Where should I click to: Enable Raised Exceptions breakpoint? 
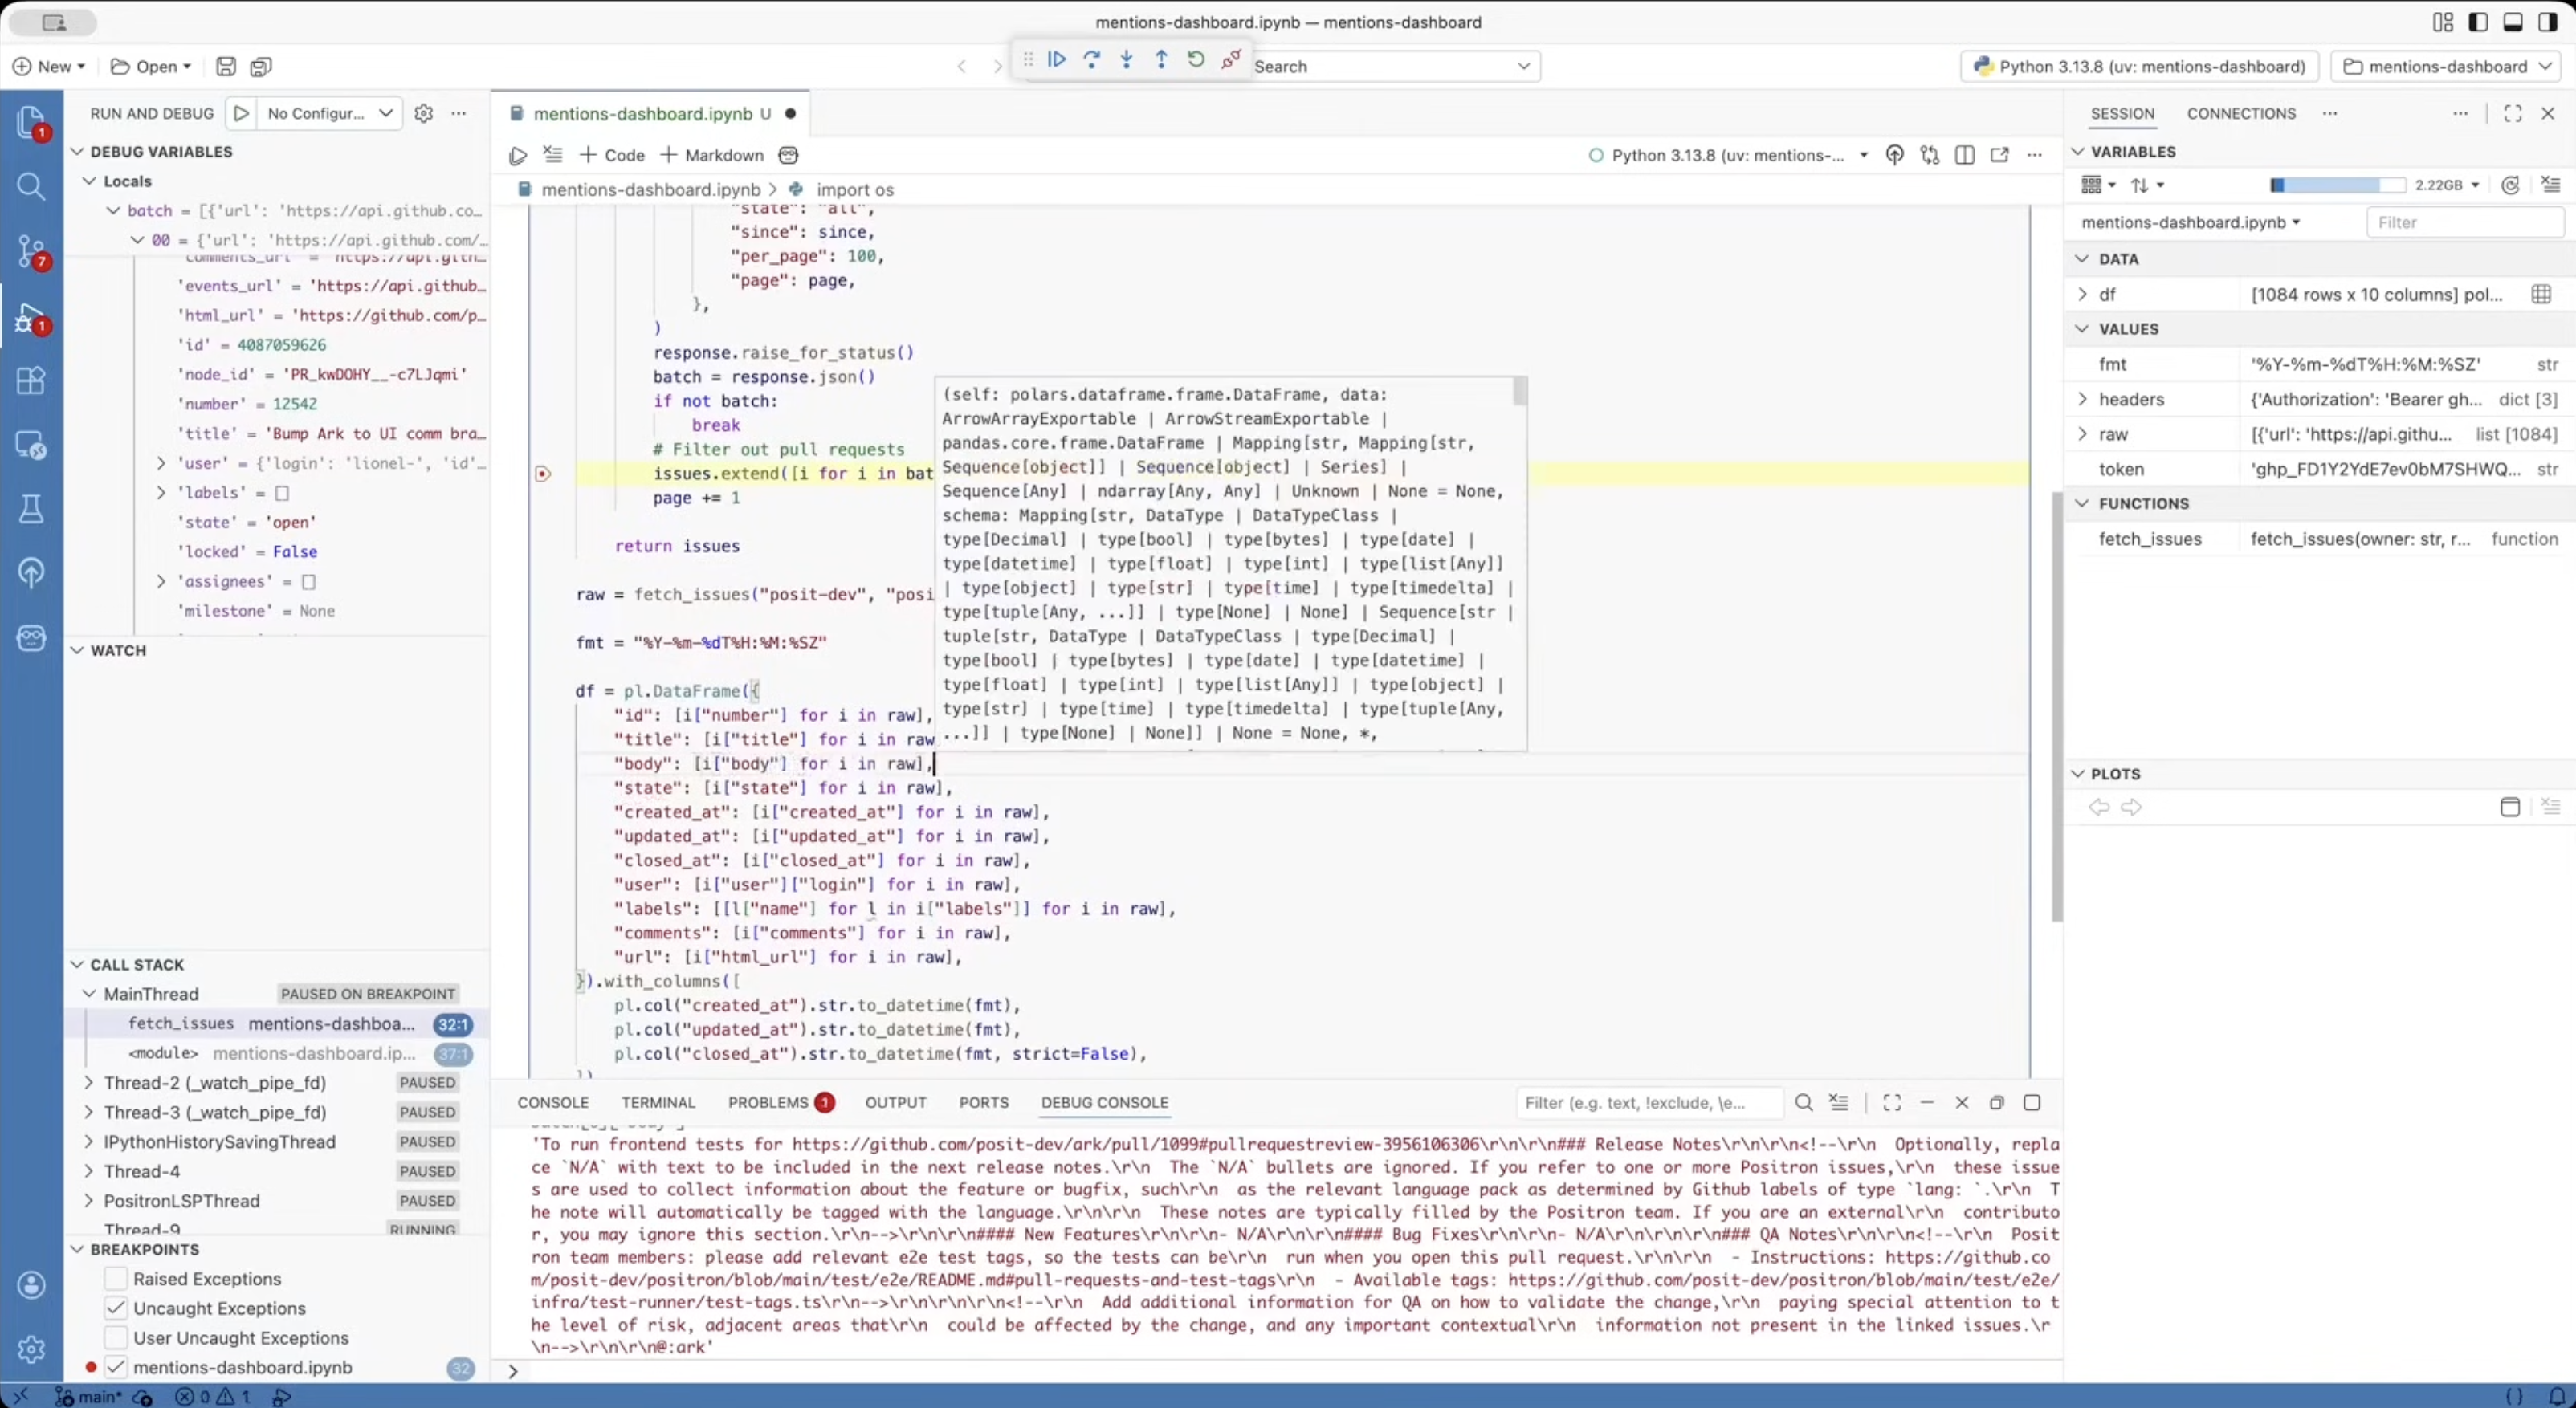tap(116, 1279)
